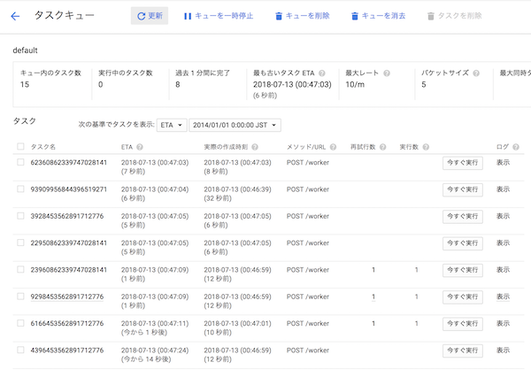Screen dimensions: 531x370
Task: Click the retry count of task 9298453562891712776
Action: [x=374, y=297]
